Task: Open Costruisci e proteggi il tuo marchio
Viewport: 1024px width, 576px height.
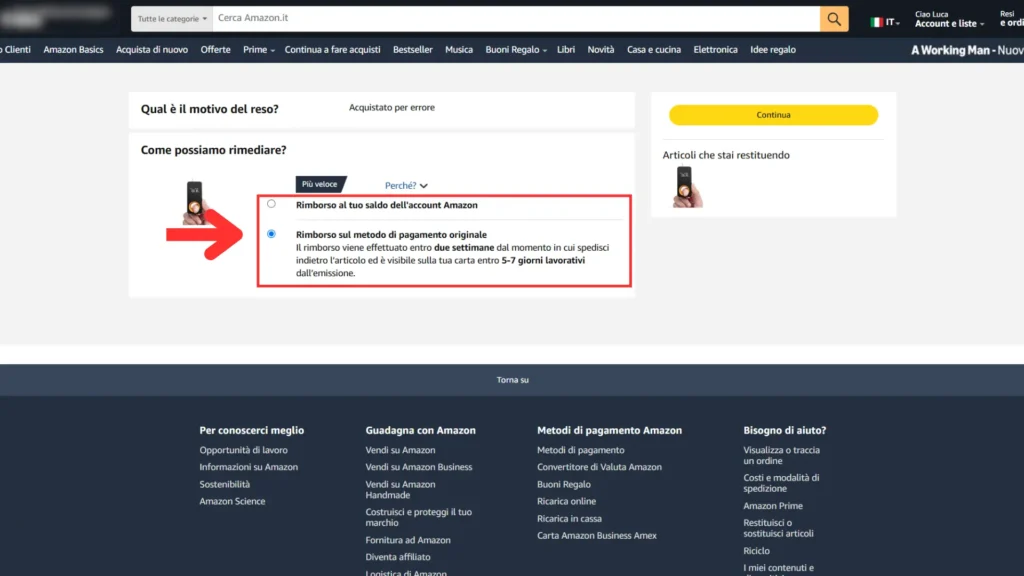Action: coord(419,517)
